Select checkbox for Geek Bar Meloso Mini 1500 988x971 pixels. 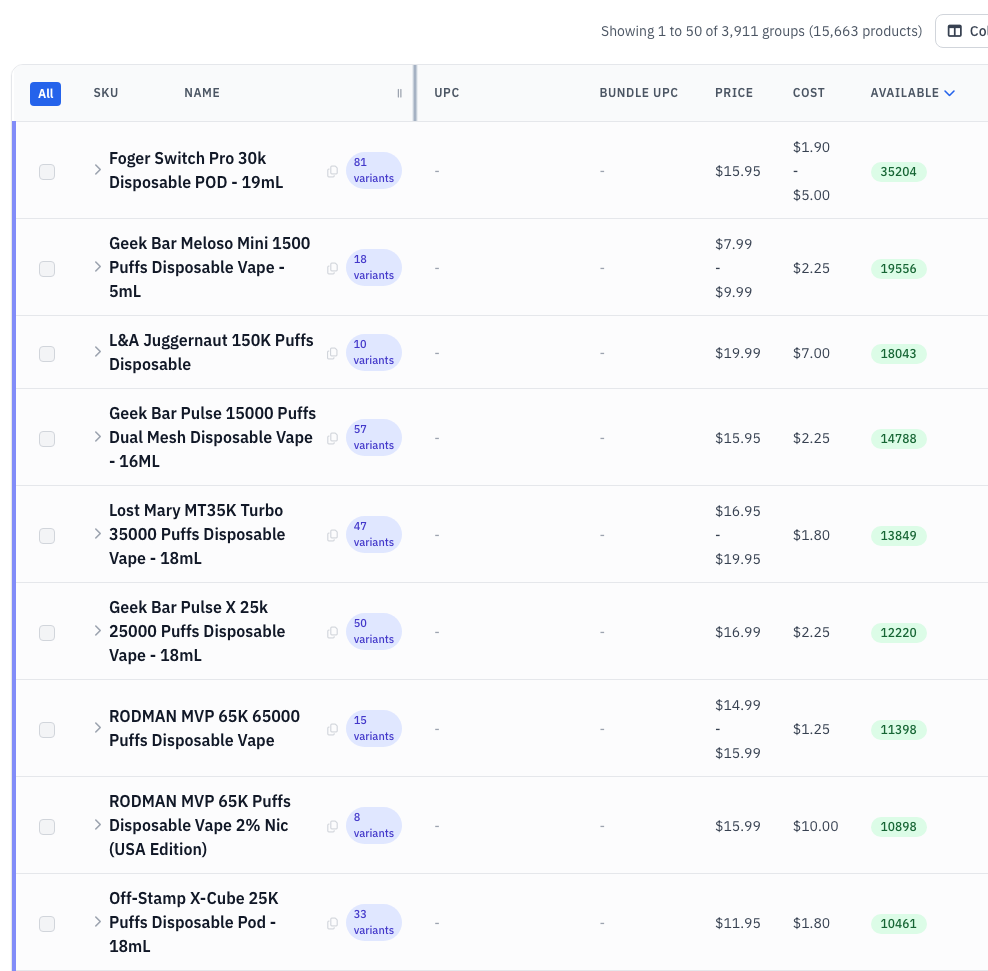click(x=47, y=268)
